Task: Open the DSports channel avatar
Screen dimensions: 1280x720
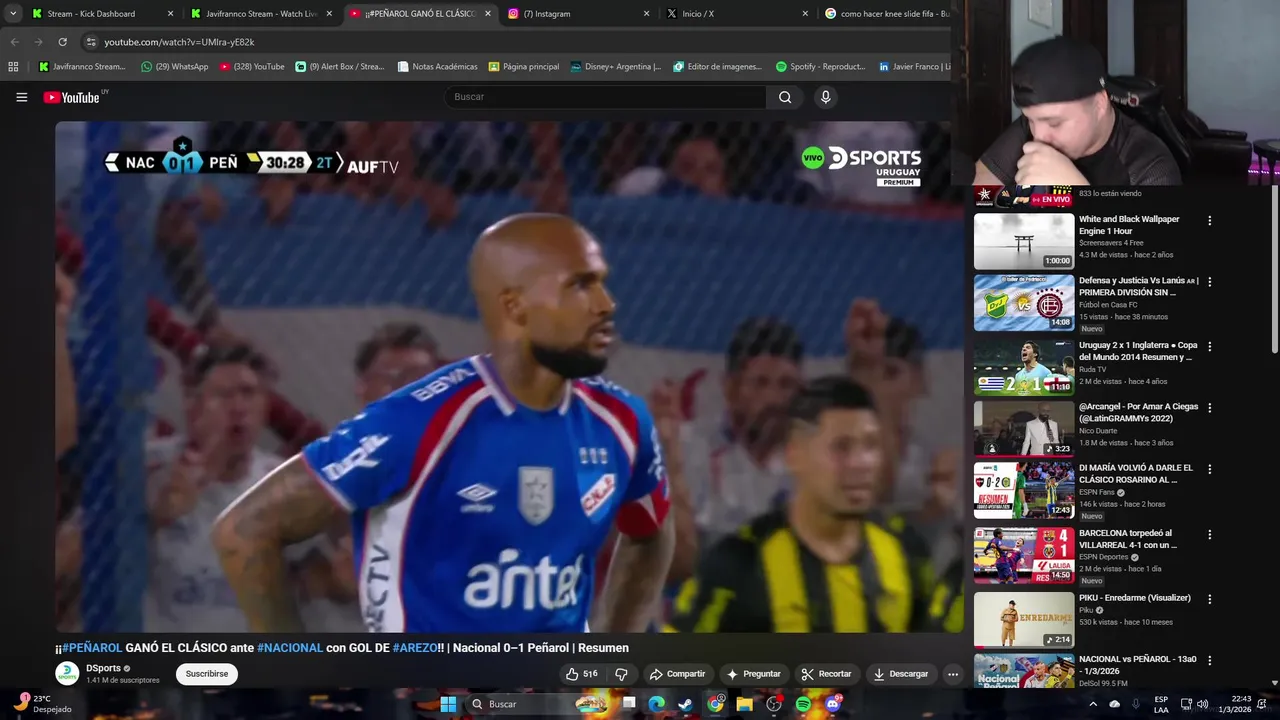Action: click(x=67, y=674)
